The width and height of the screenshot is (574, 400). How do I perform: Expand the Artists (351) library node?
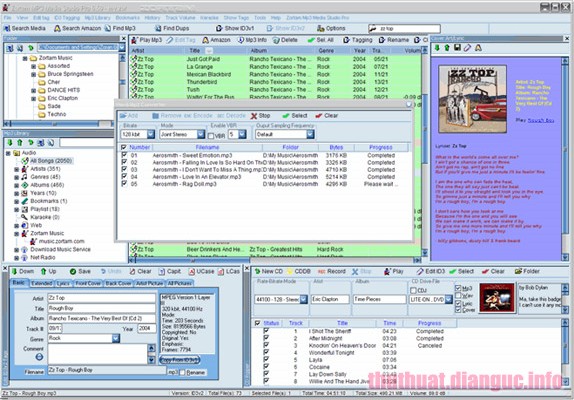(x=16, y=169)
